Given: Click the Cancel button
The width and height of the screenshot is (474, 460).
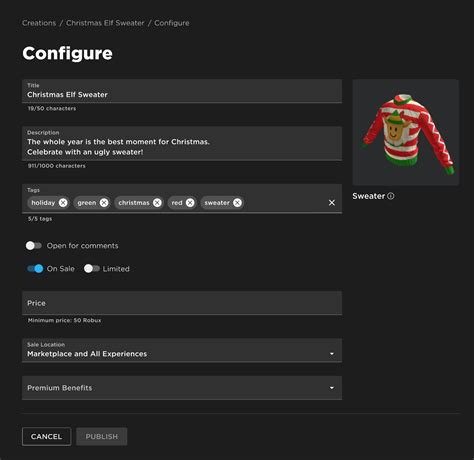Looking at the screenshot, I should (x=47, y=437).
